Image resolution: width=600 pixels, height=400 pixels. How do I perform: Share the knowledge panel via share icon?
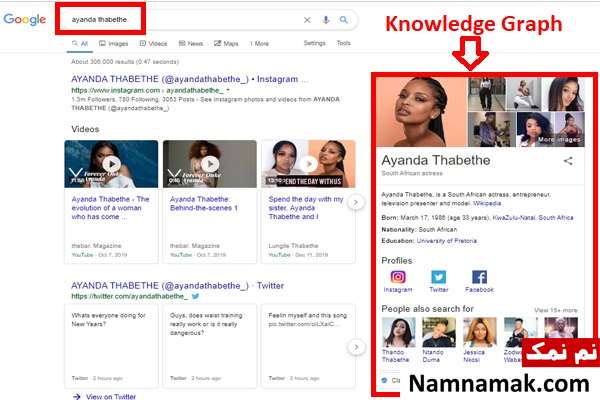pos(568,161)
